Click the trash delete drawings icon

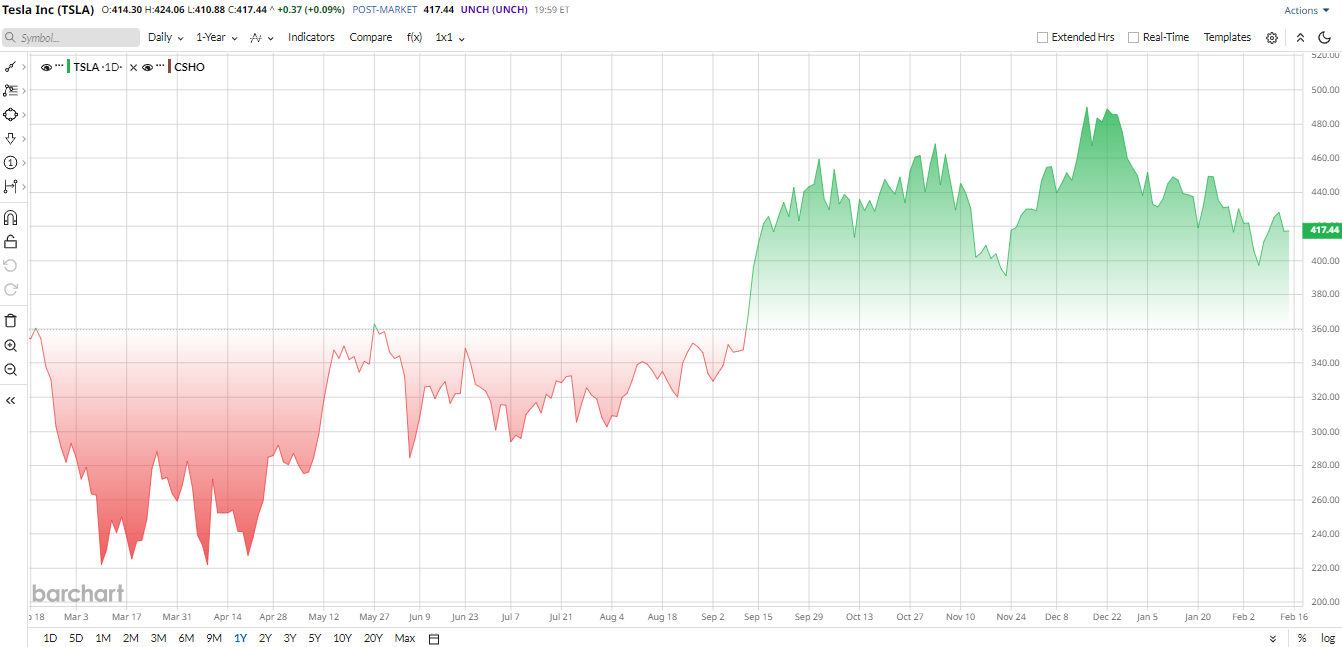coord(11,321)
